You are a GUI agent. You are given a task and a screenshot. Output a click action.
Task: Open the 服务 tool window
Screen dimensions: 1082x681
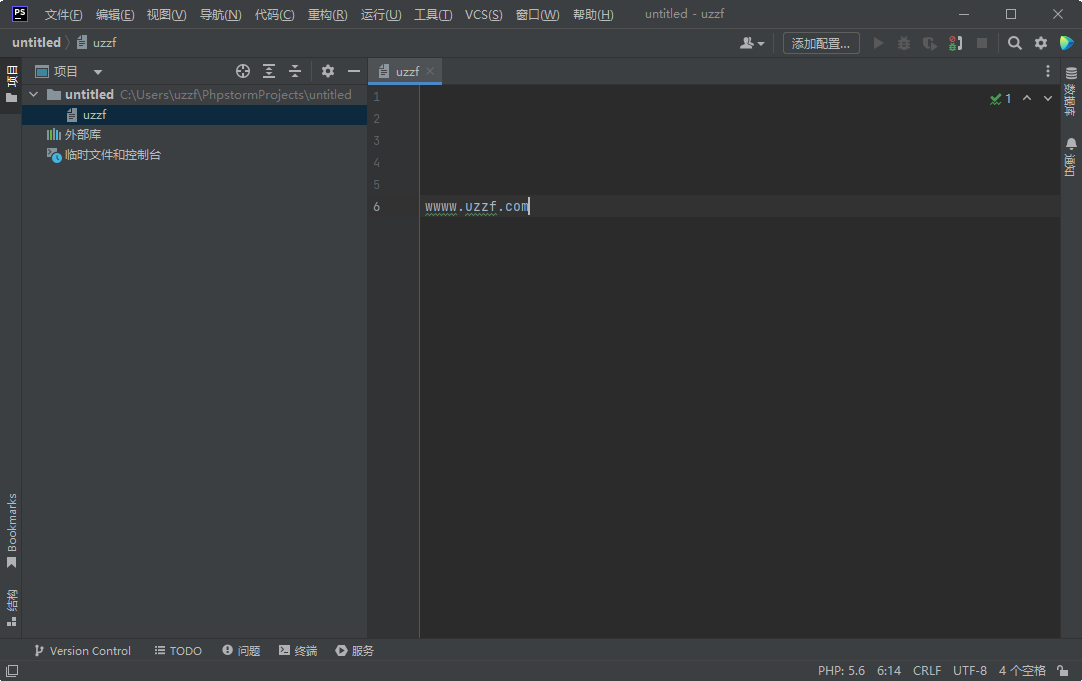354,651
